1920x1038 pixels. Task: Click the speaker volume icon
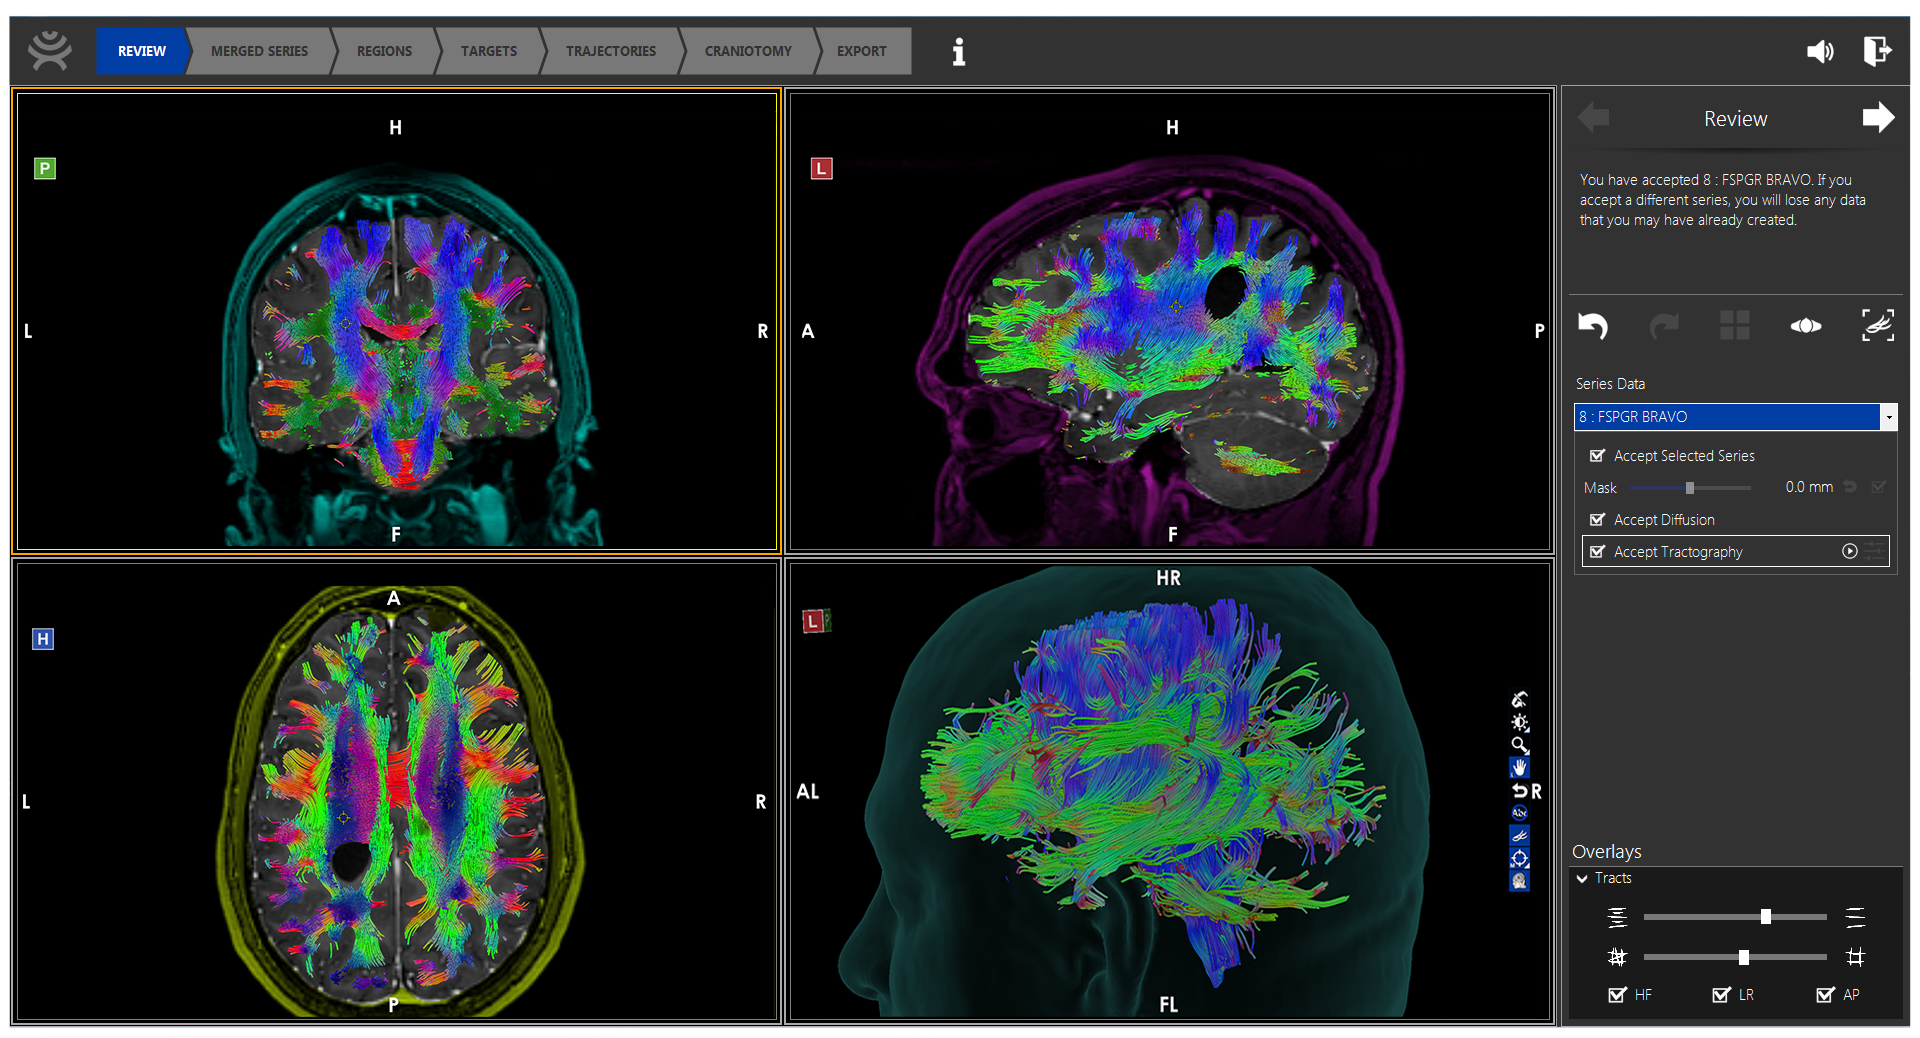pyautogui.click(x=1820, y=51)
